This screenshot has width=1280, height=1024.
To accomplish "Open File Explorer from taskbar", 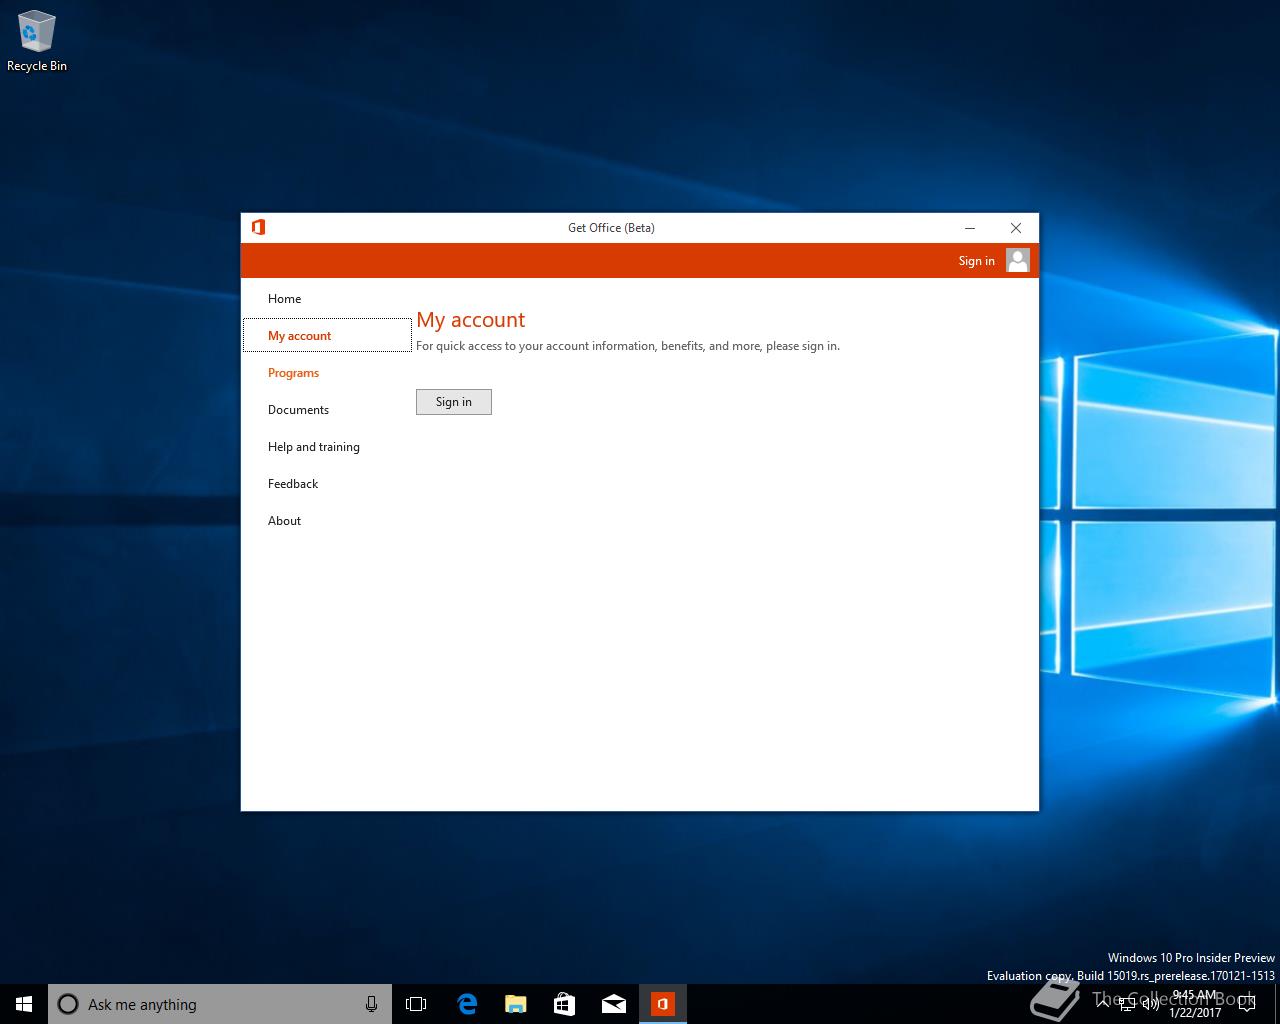I will pyautogui.click(x=515, y=1004).
